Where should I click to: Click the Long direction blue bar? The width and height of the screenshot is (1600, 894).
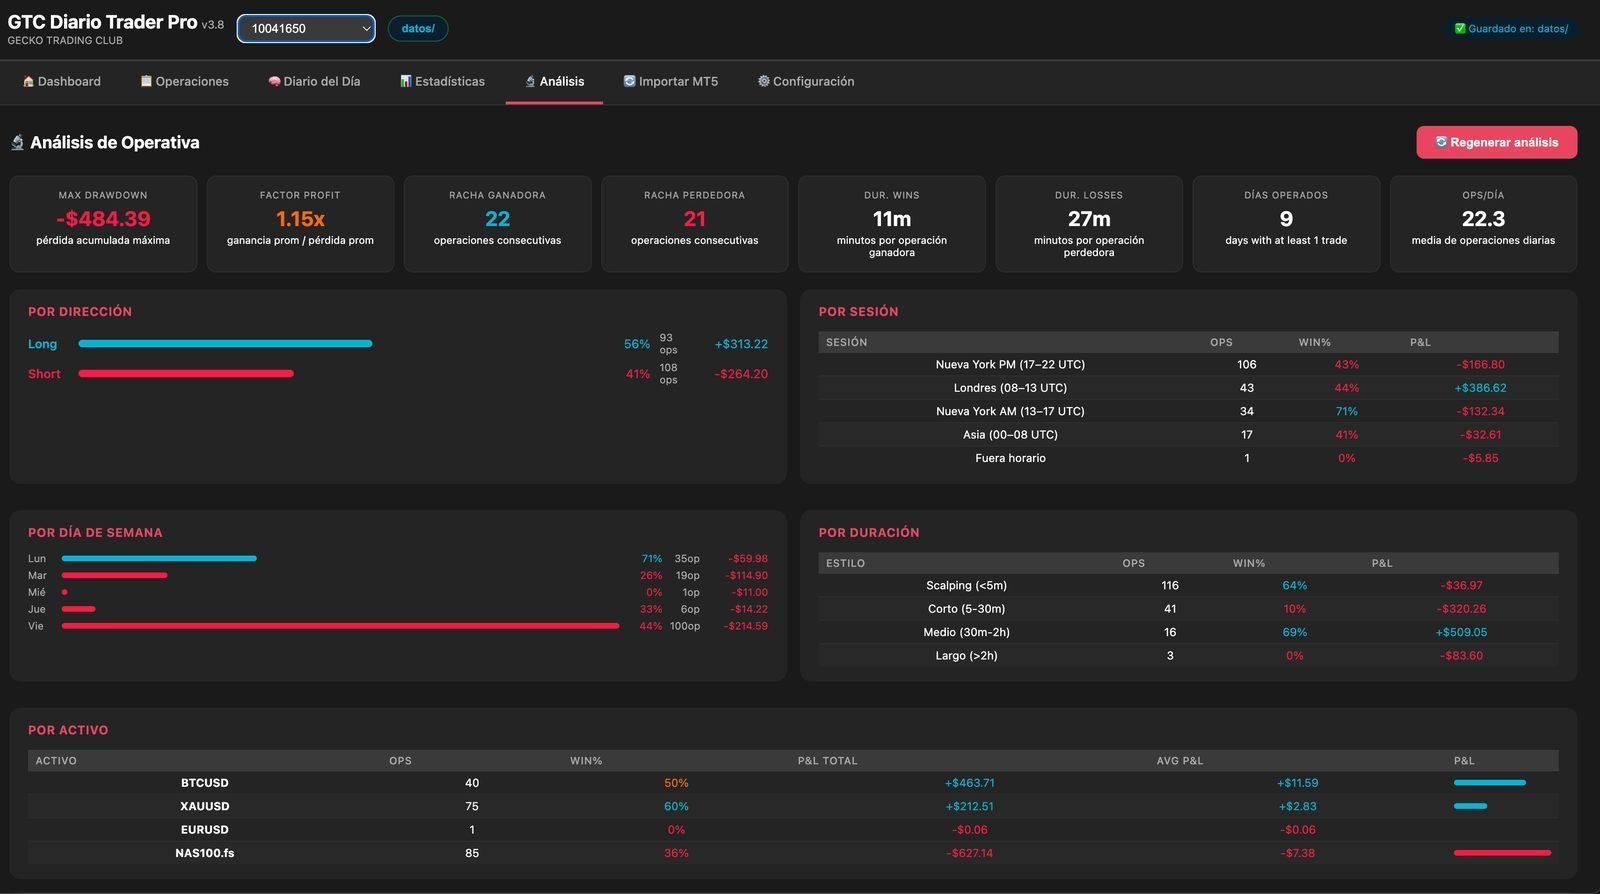[225, 344]
